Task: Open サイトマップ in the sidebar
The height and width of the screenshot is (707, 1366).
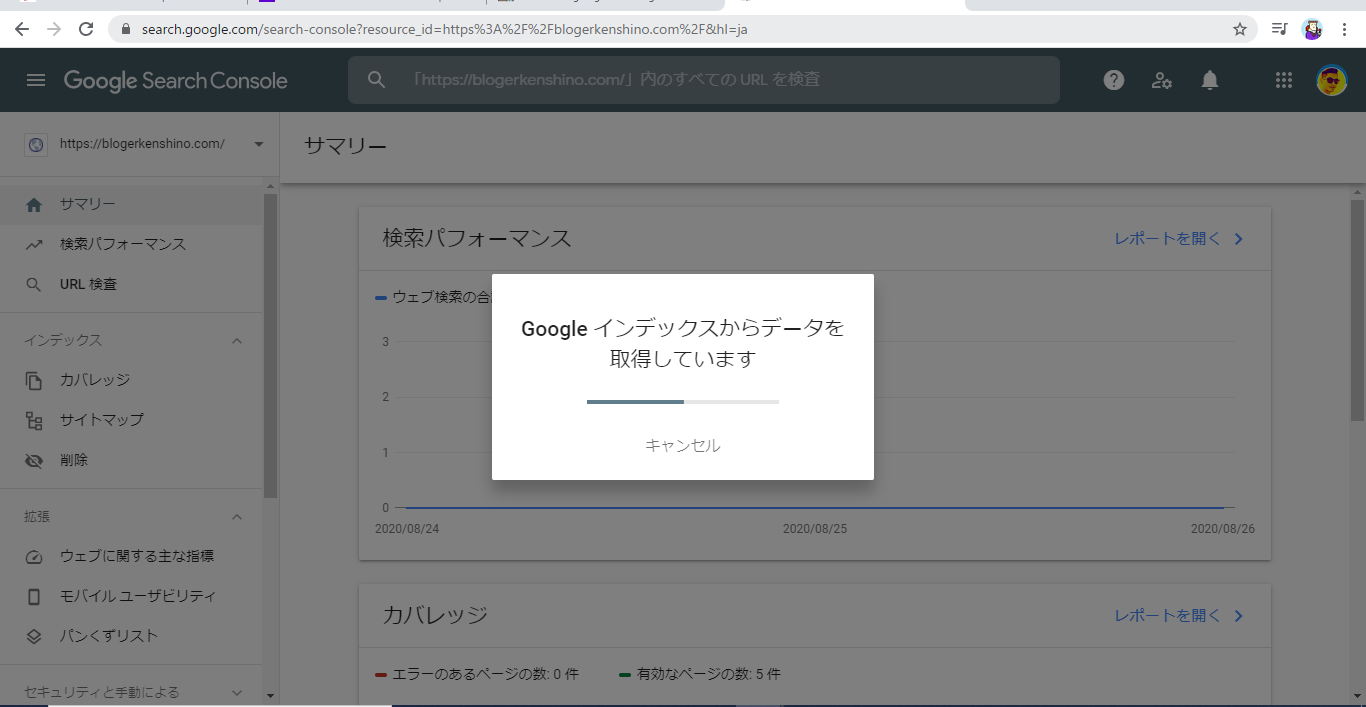Action: (x=132, y=421)
